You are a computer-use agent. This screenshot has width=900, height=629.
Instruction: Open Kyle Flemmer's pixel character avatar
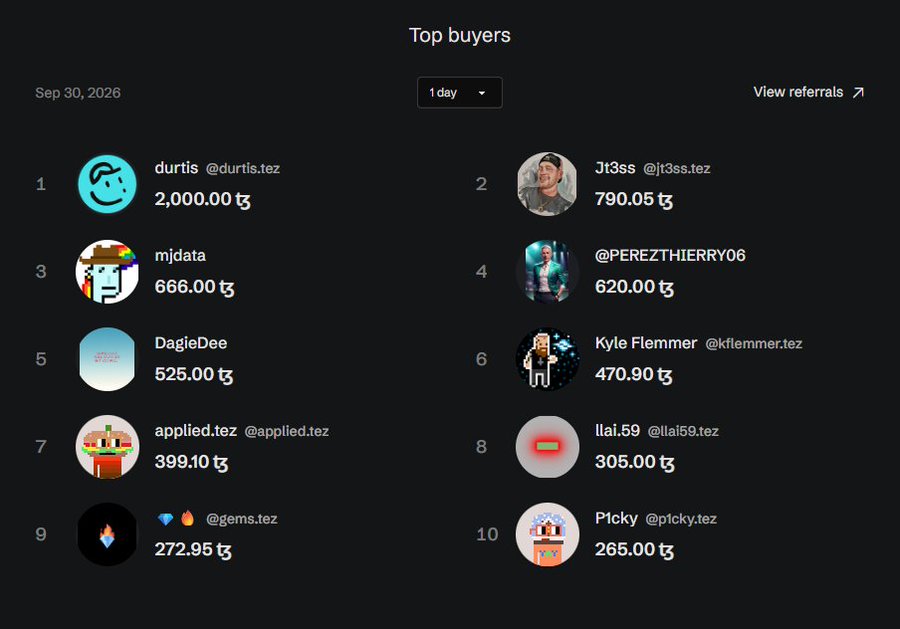(548, 359)
